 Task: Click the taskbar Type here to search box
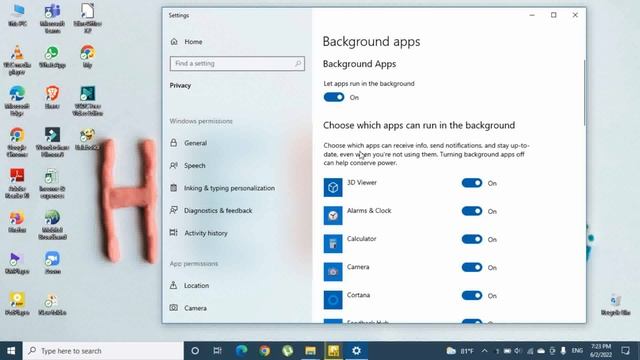pyautogui.click(x=103, y=351)
